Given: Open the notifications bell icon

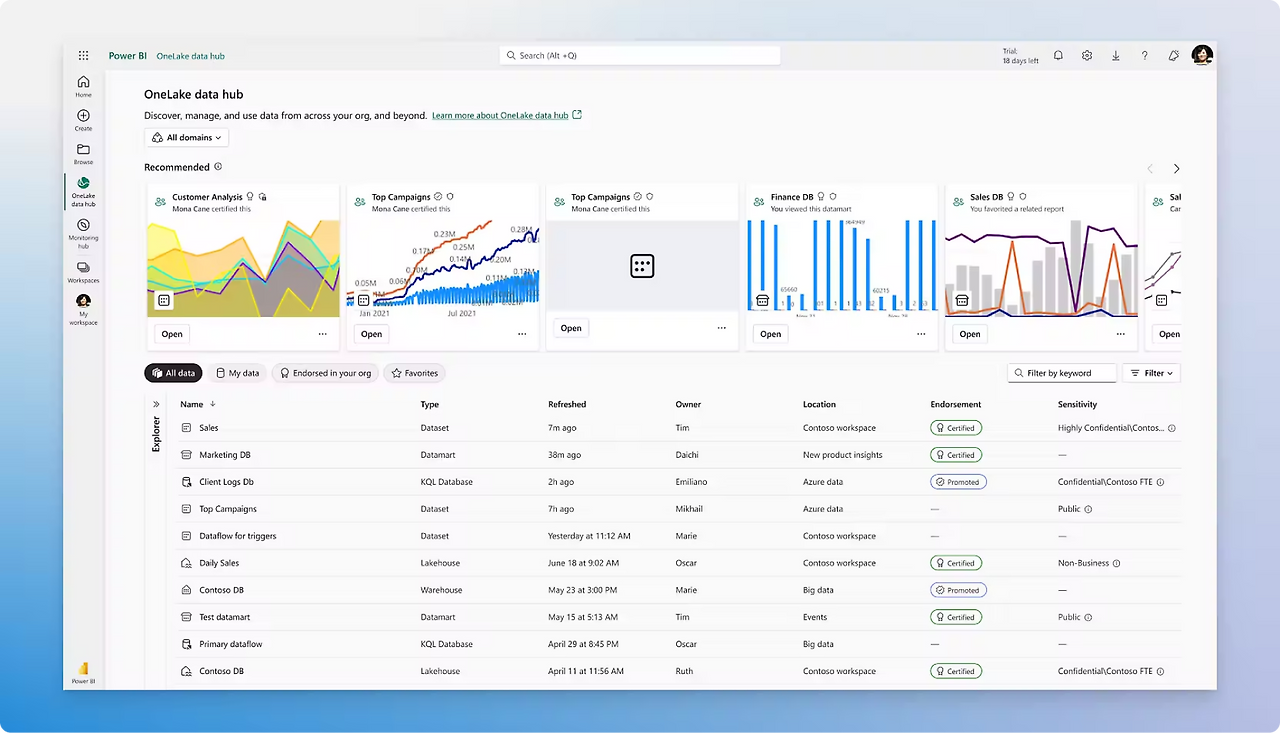Looking at the screenshot, I should pos(1058,56).
